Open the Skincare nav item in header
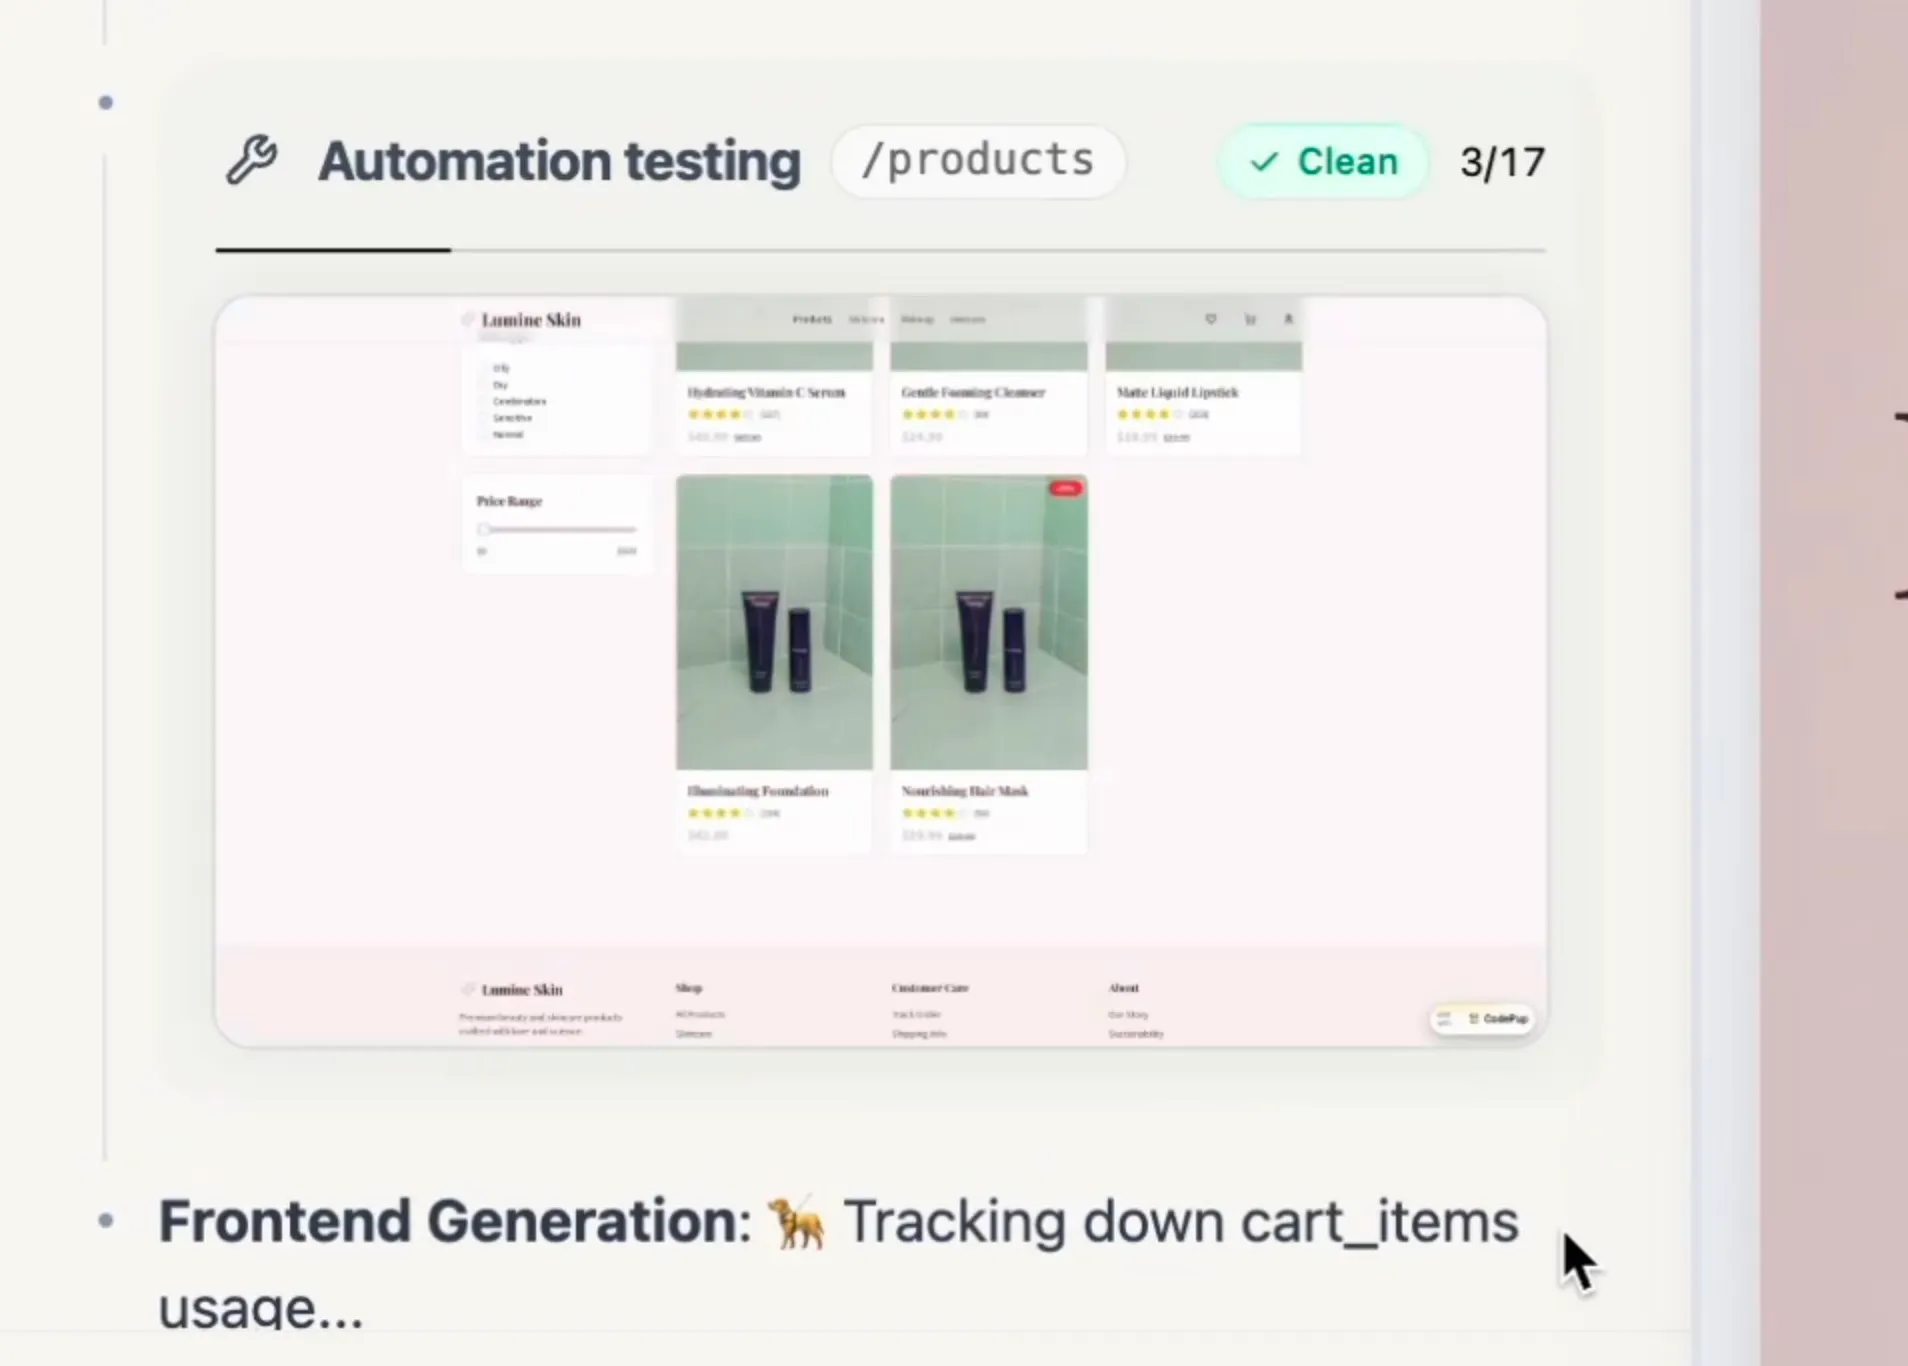Viewport: 1908px width, 1366px height. coord(866,319)
